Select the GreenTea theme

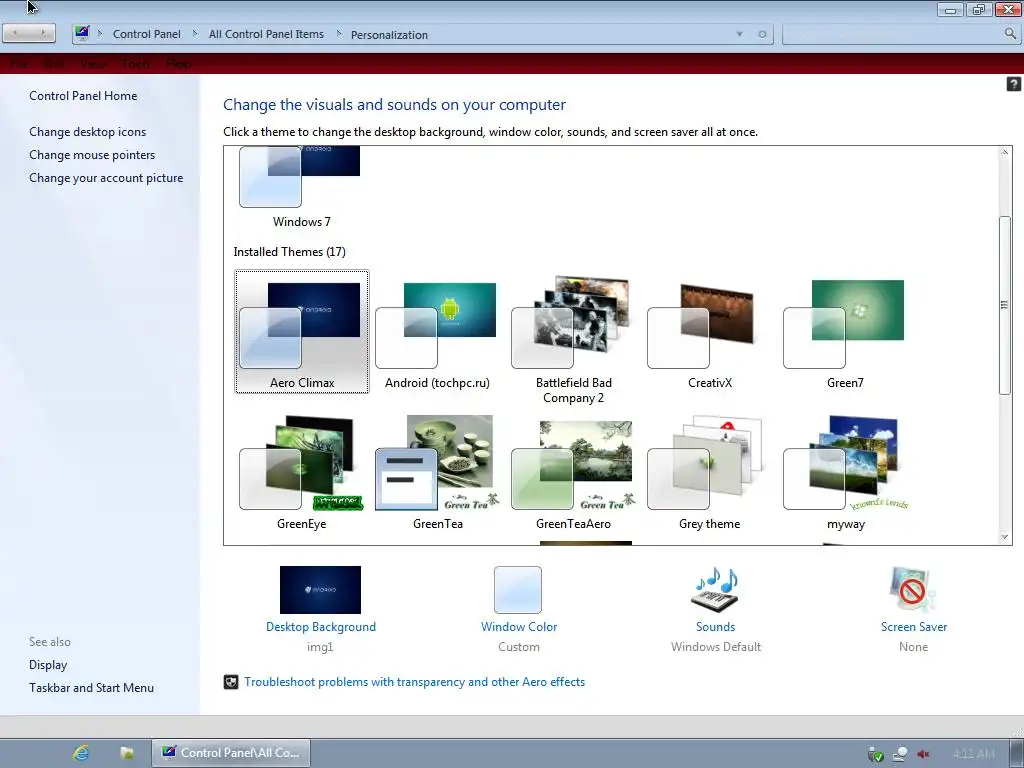pos(438,473)
